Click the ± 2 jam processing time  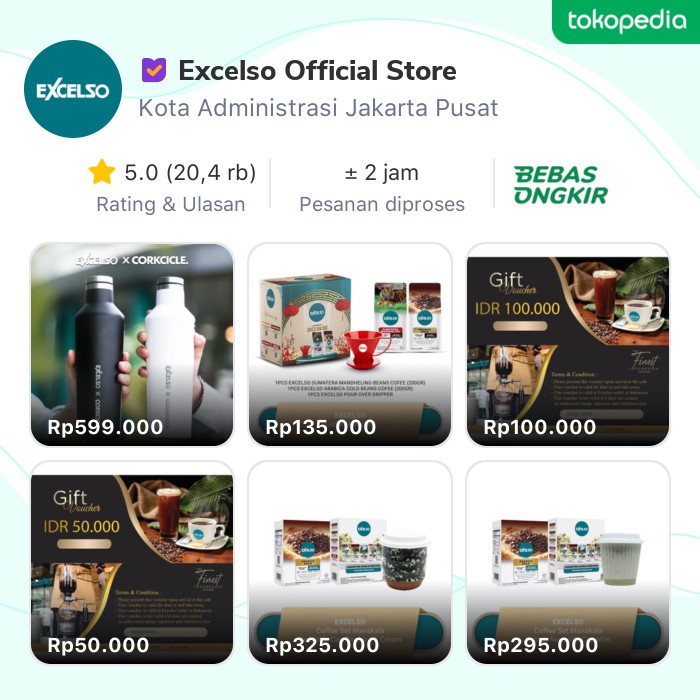point(382,172)
